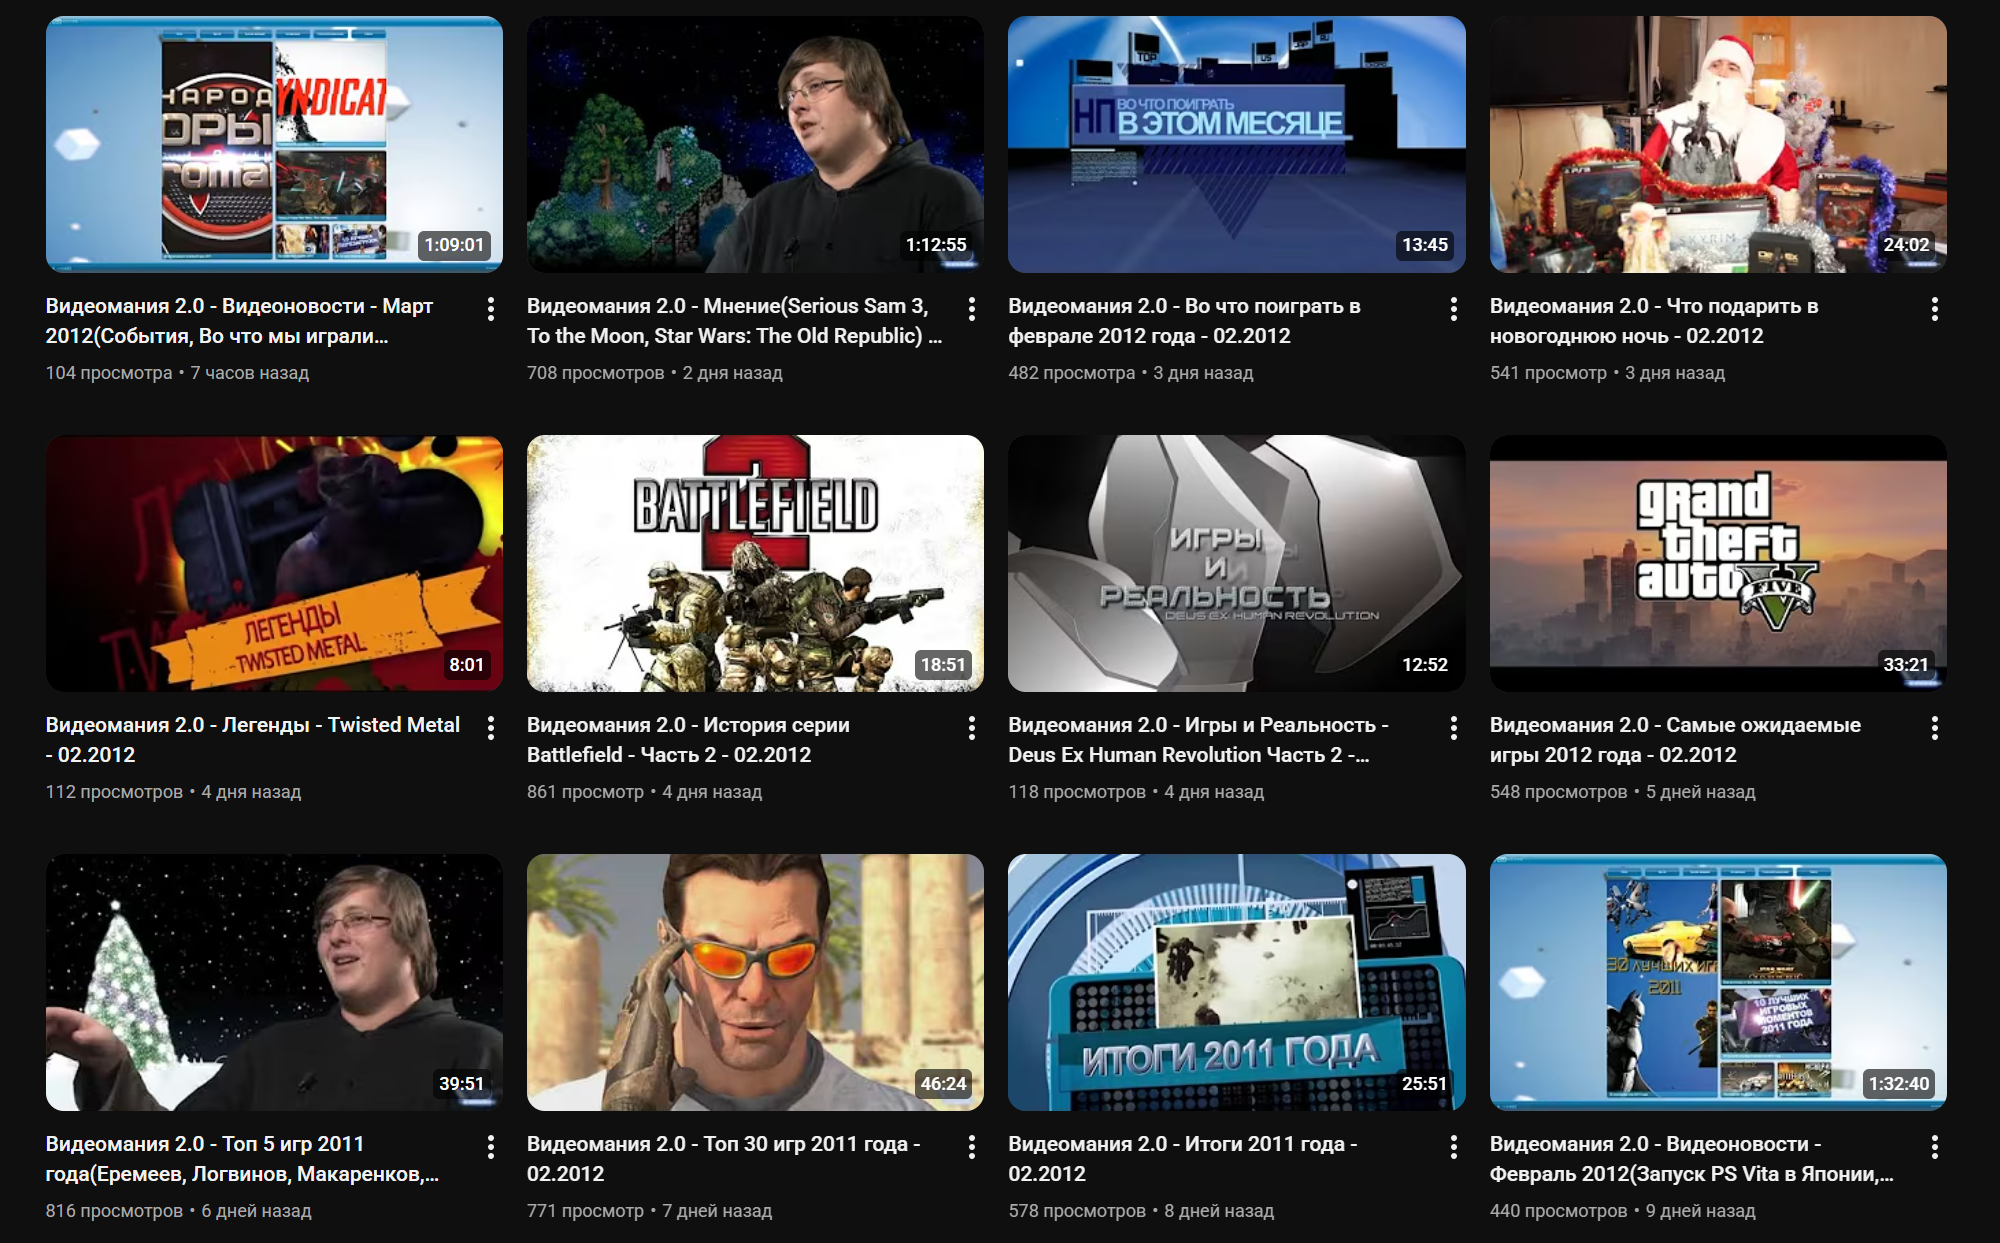Open options menu for Видеоновости Март 2012 video

(x=490, y=309)
